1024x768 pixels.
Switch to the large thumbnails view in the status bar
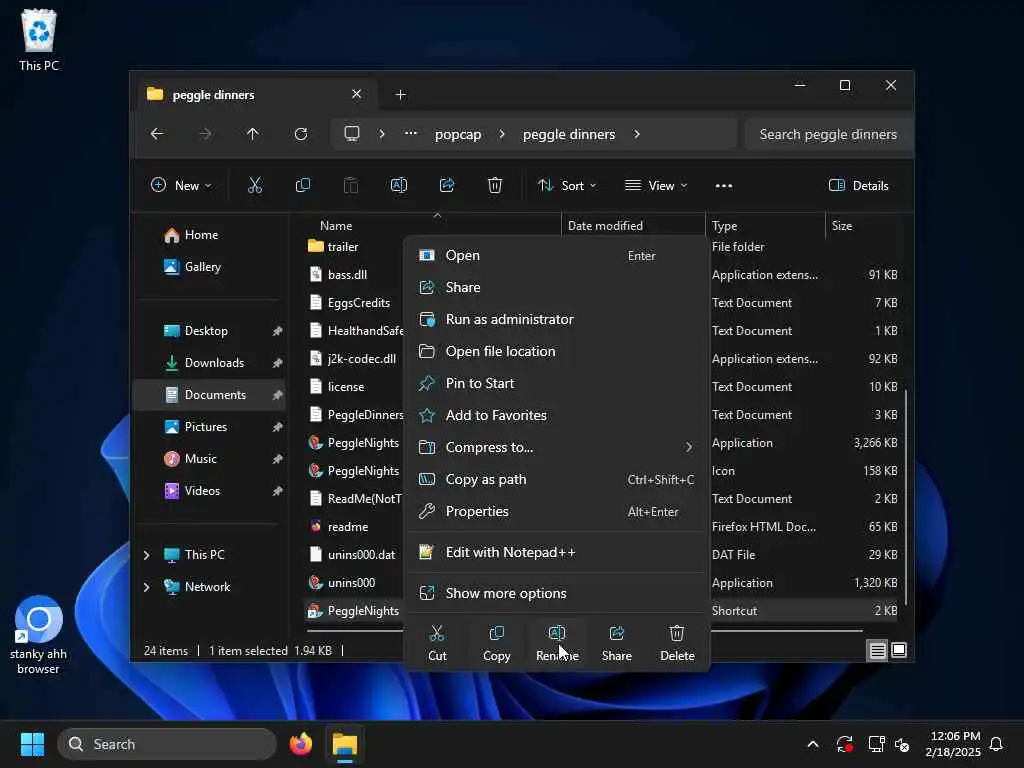click(x=899, y=650)
